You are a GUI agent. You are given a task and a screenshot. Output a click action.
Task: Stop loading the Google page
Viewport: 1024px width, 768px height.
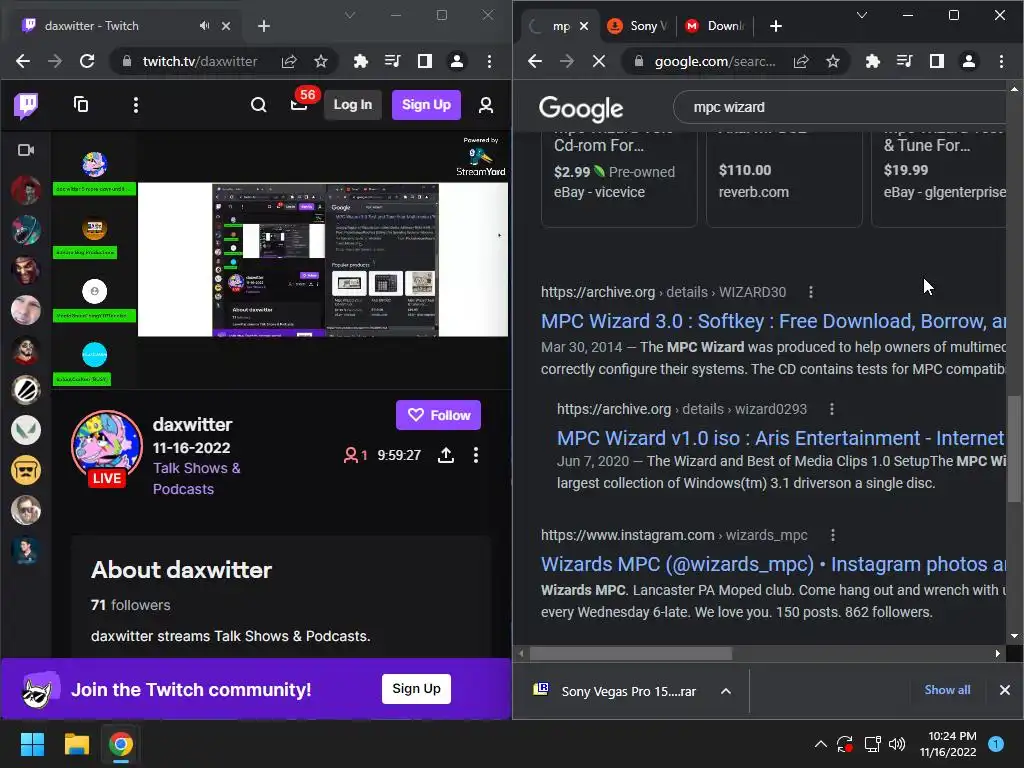point(599,61)
